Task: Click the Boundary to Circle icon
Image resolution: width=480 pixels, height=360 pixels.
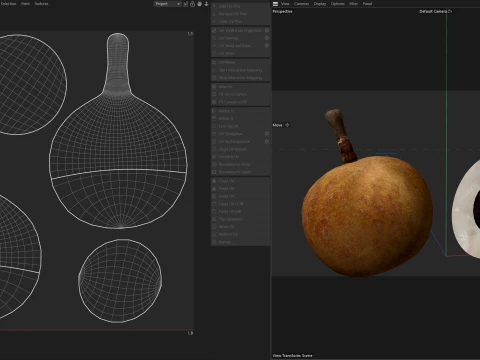Action: pos(214,164)
